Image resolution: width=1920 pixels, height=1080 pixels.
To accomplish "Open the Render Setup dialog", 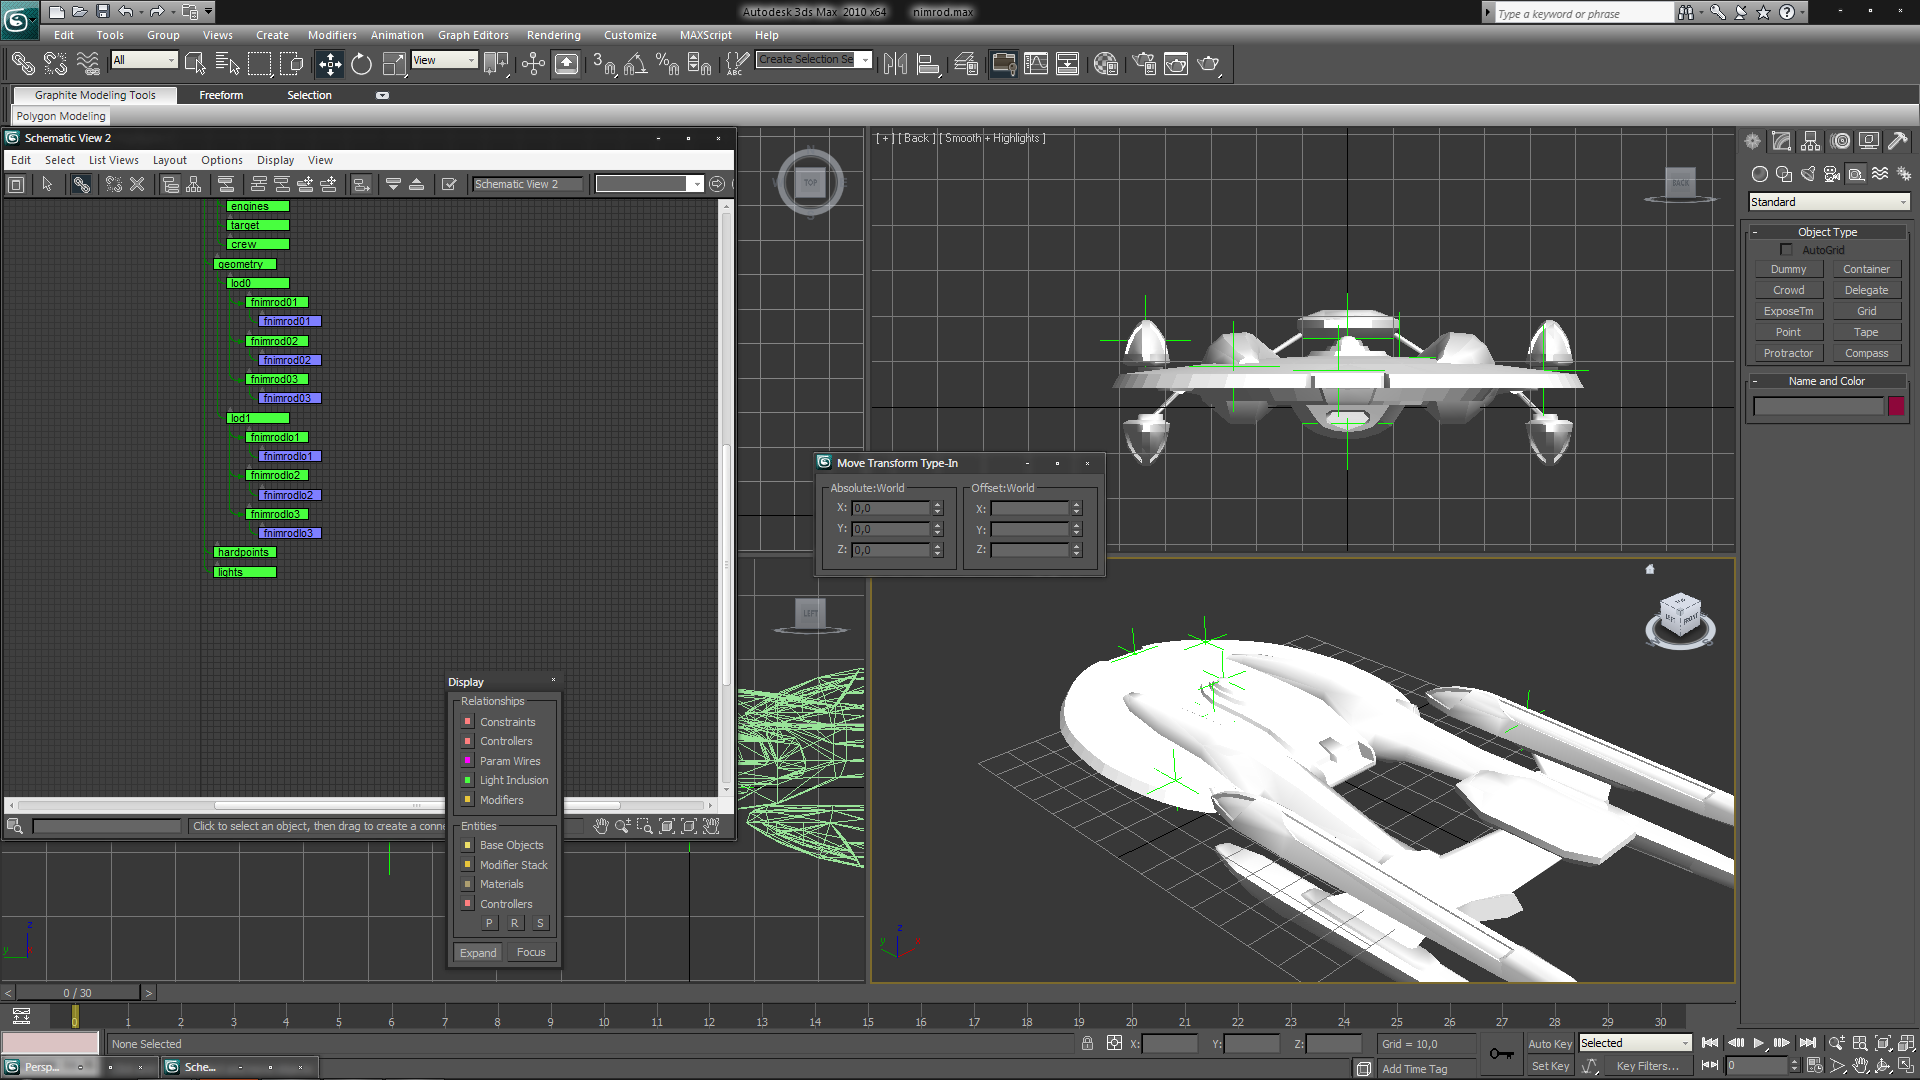I will coord(1144,64).
